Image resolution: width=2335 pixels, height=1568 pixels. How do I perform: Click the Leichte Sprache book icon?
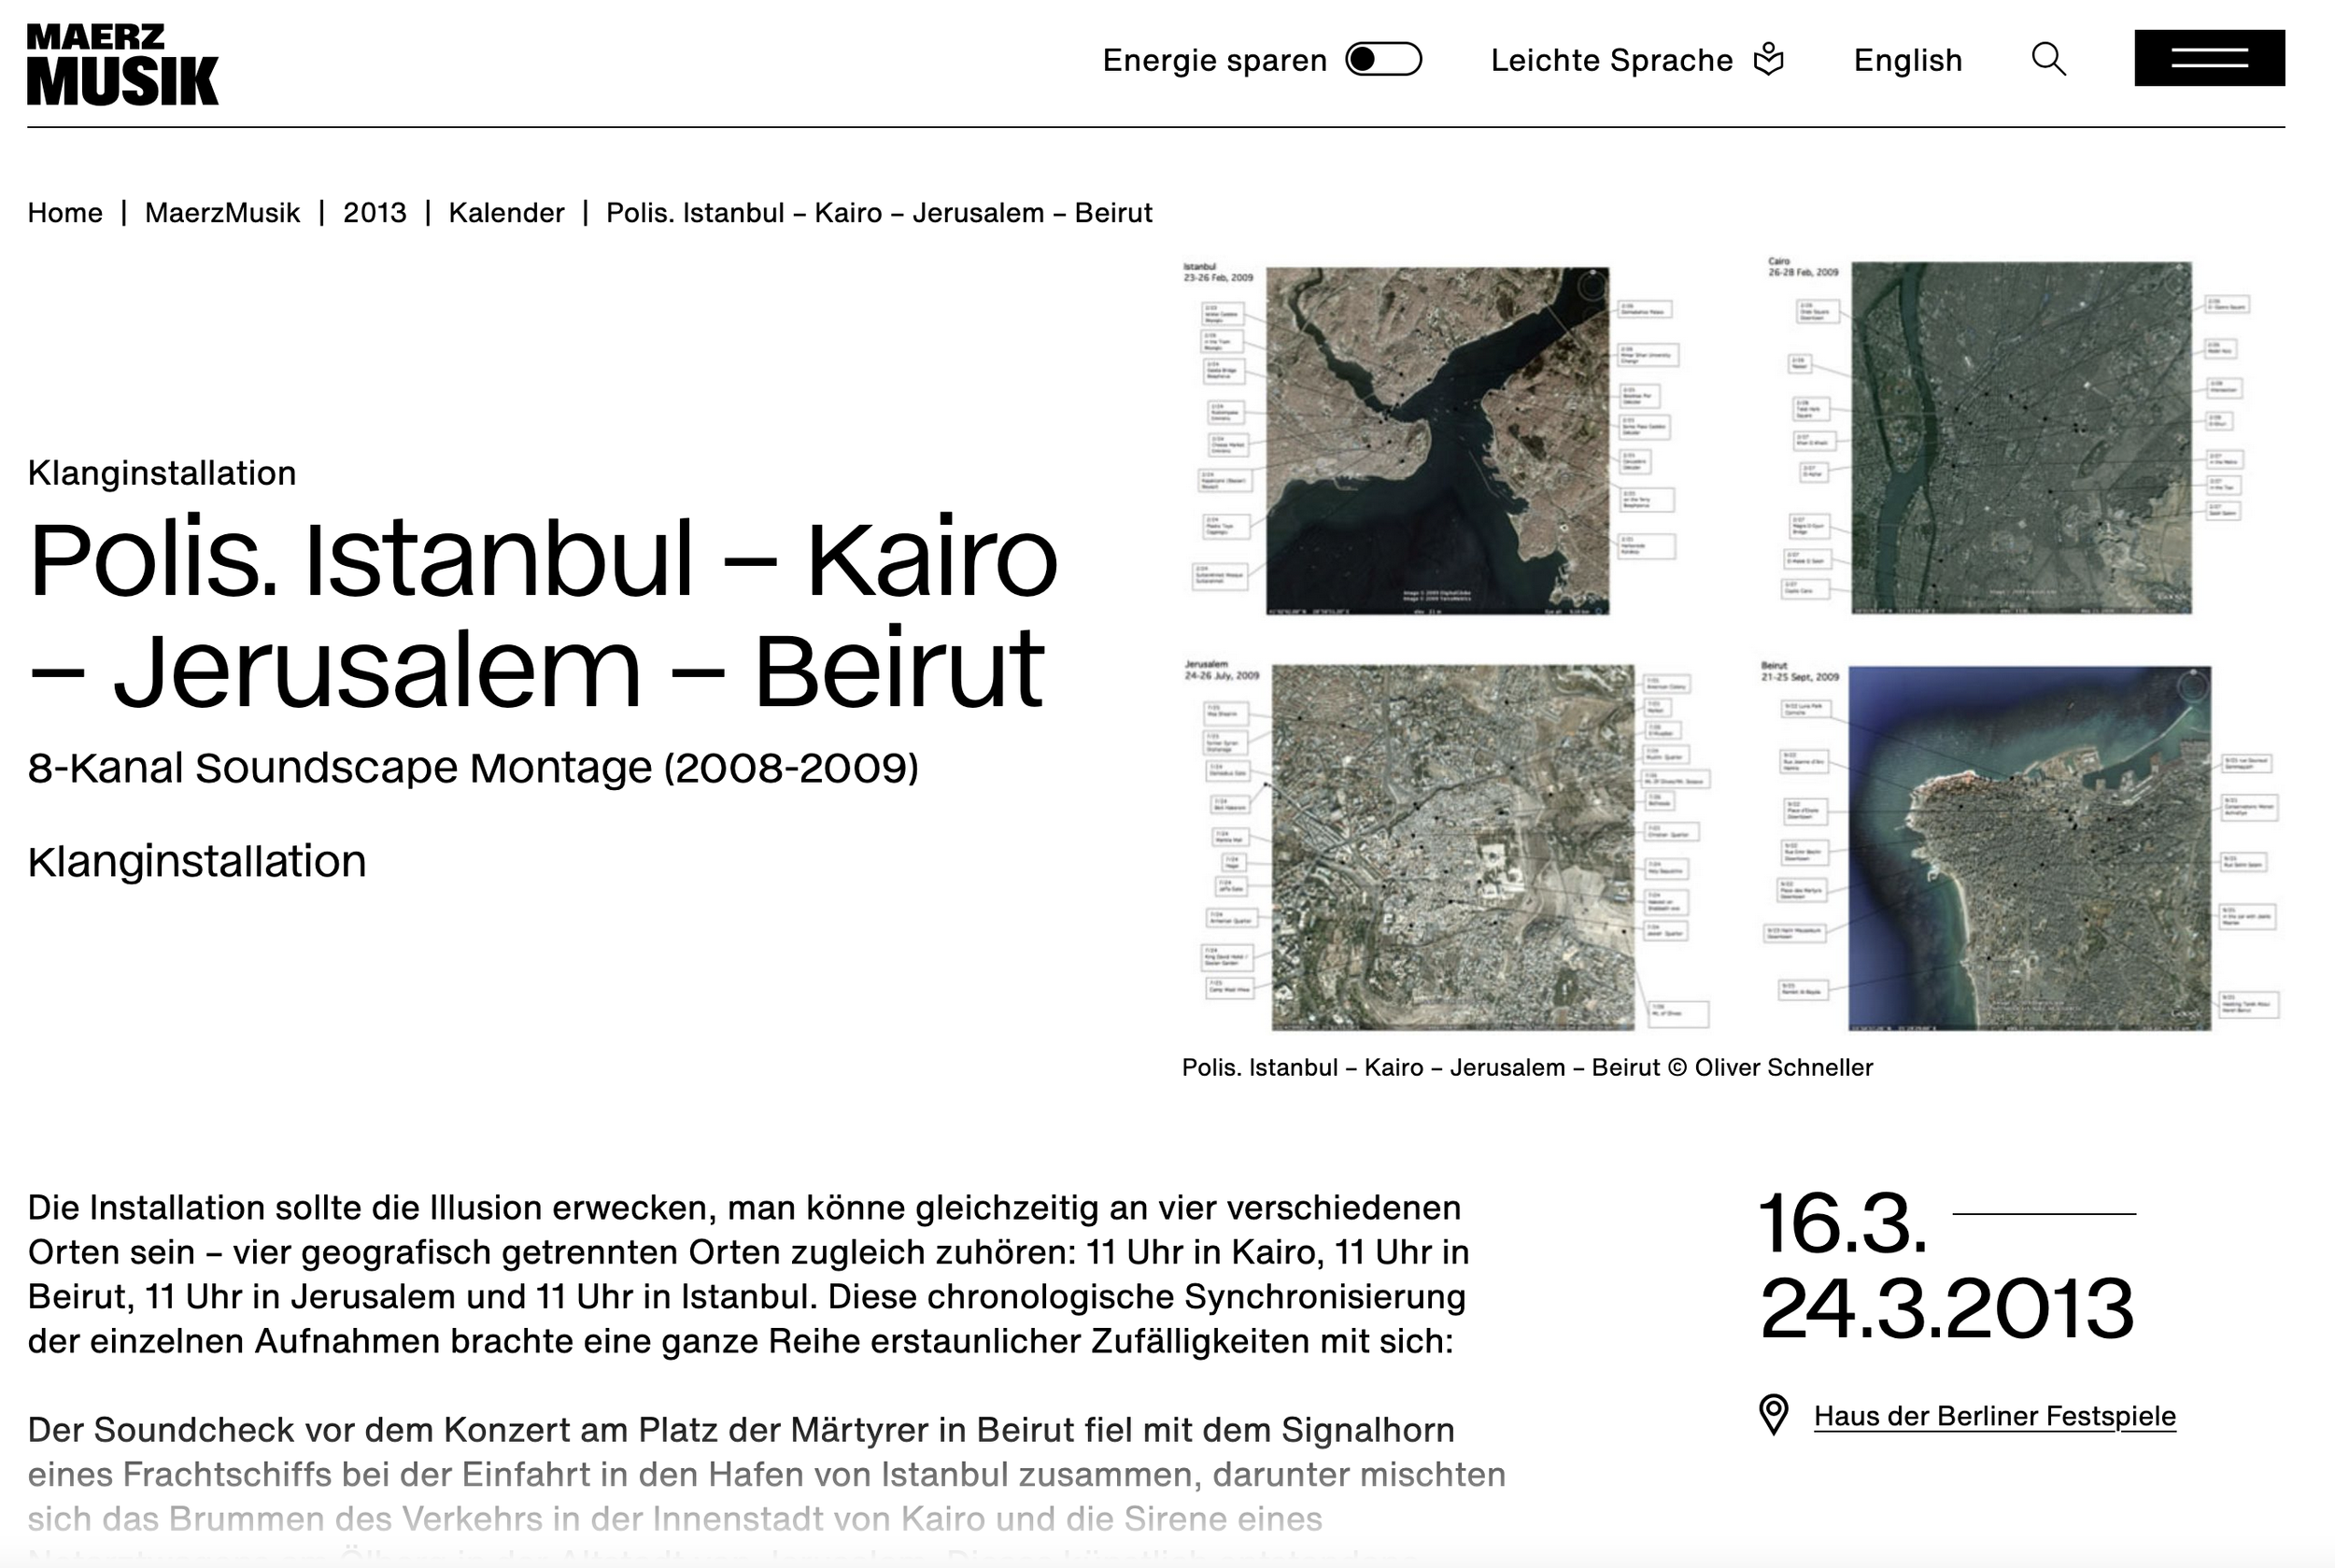coord(1768,59)
